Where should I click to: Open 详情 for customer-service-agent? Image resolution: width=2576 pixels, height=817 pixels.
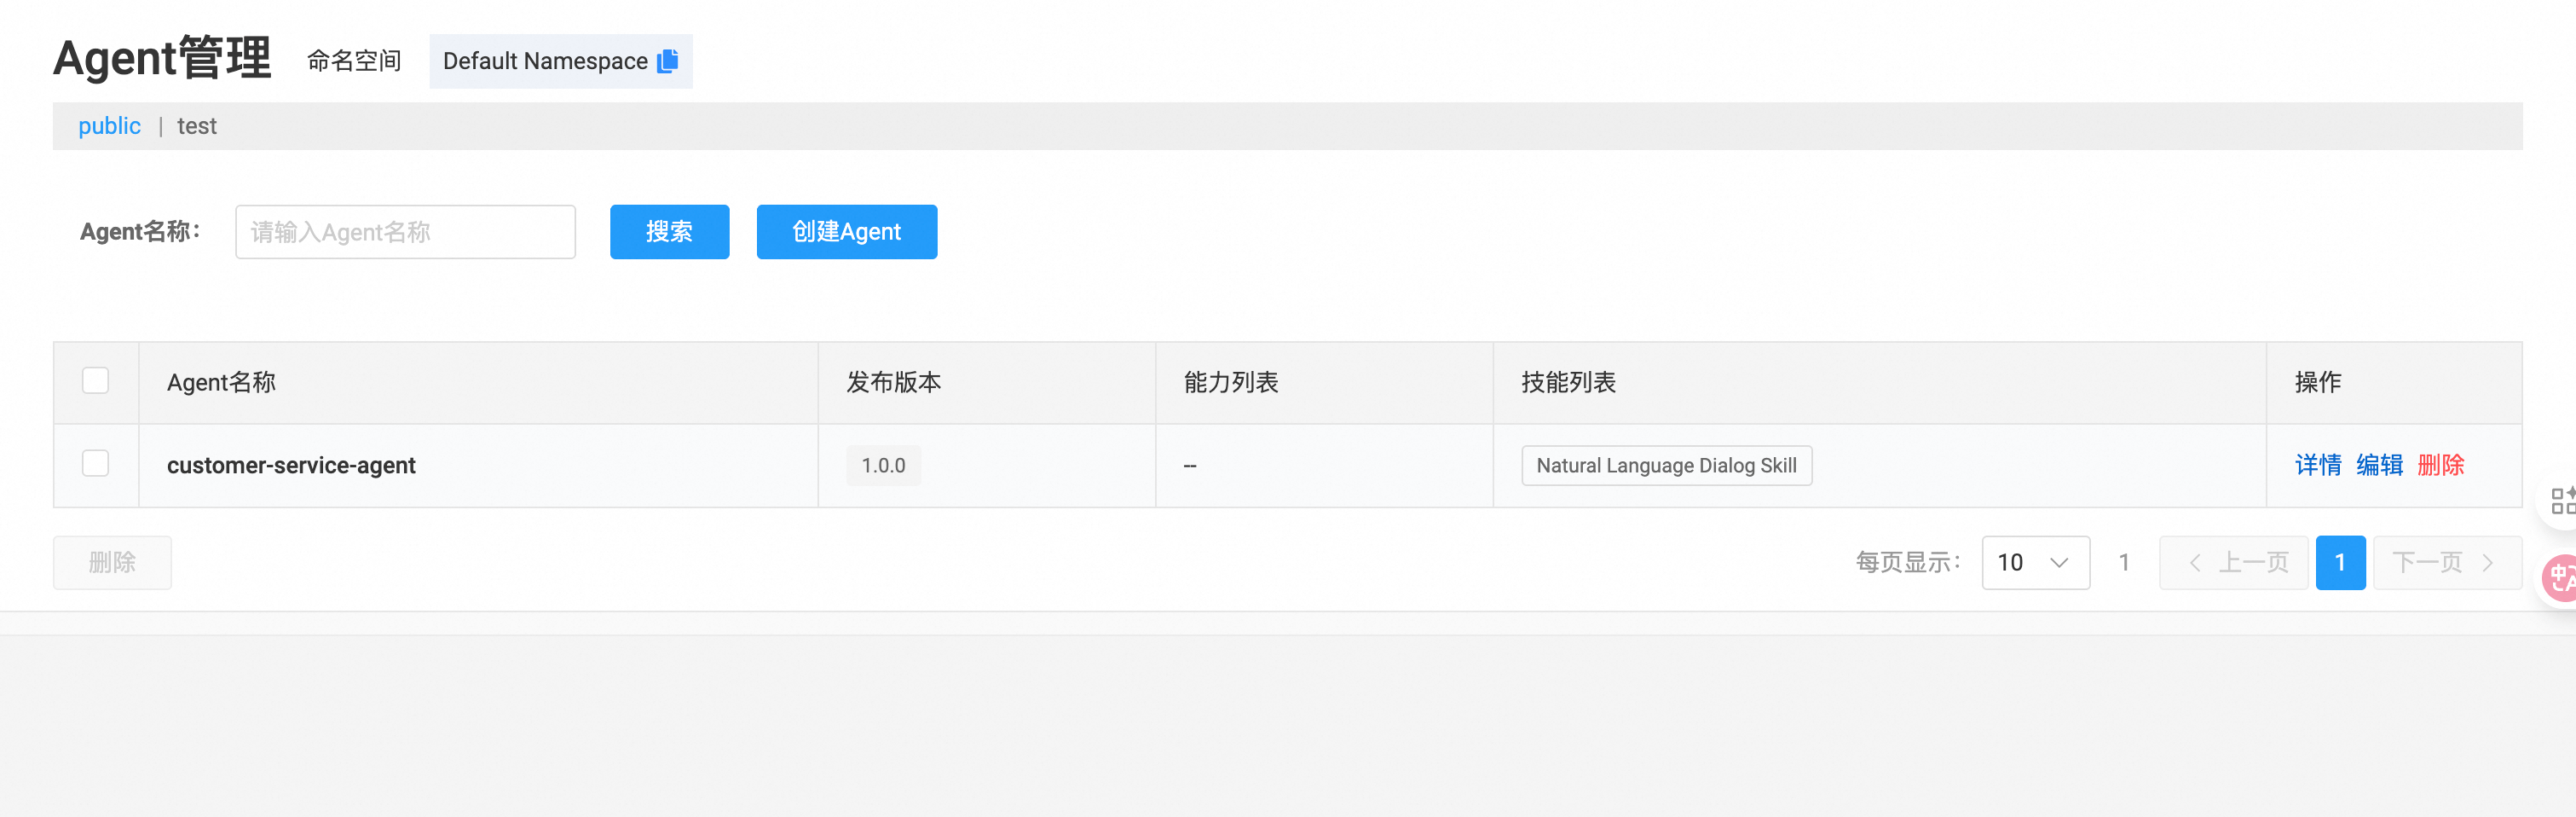coord(2317,465)
